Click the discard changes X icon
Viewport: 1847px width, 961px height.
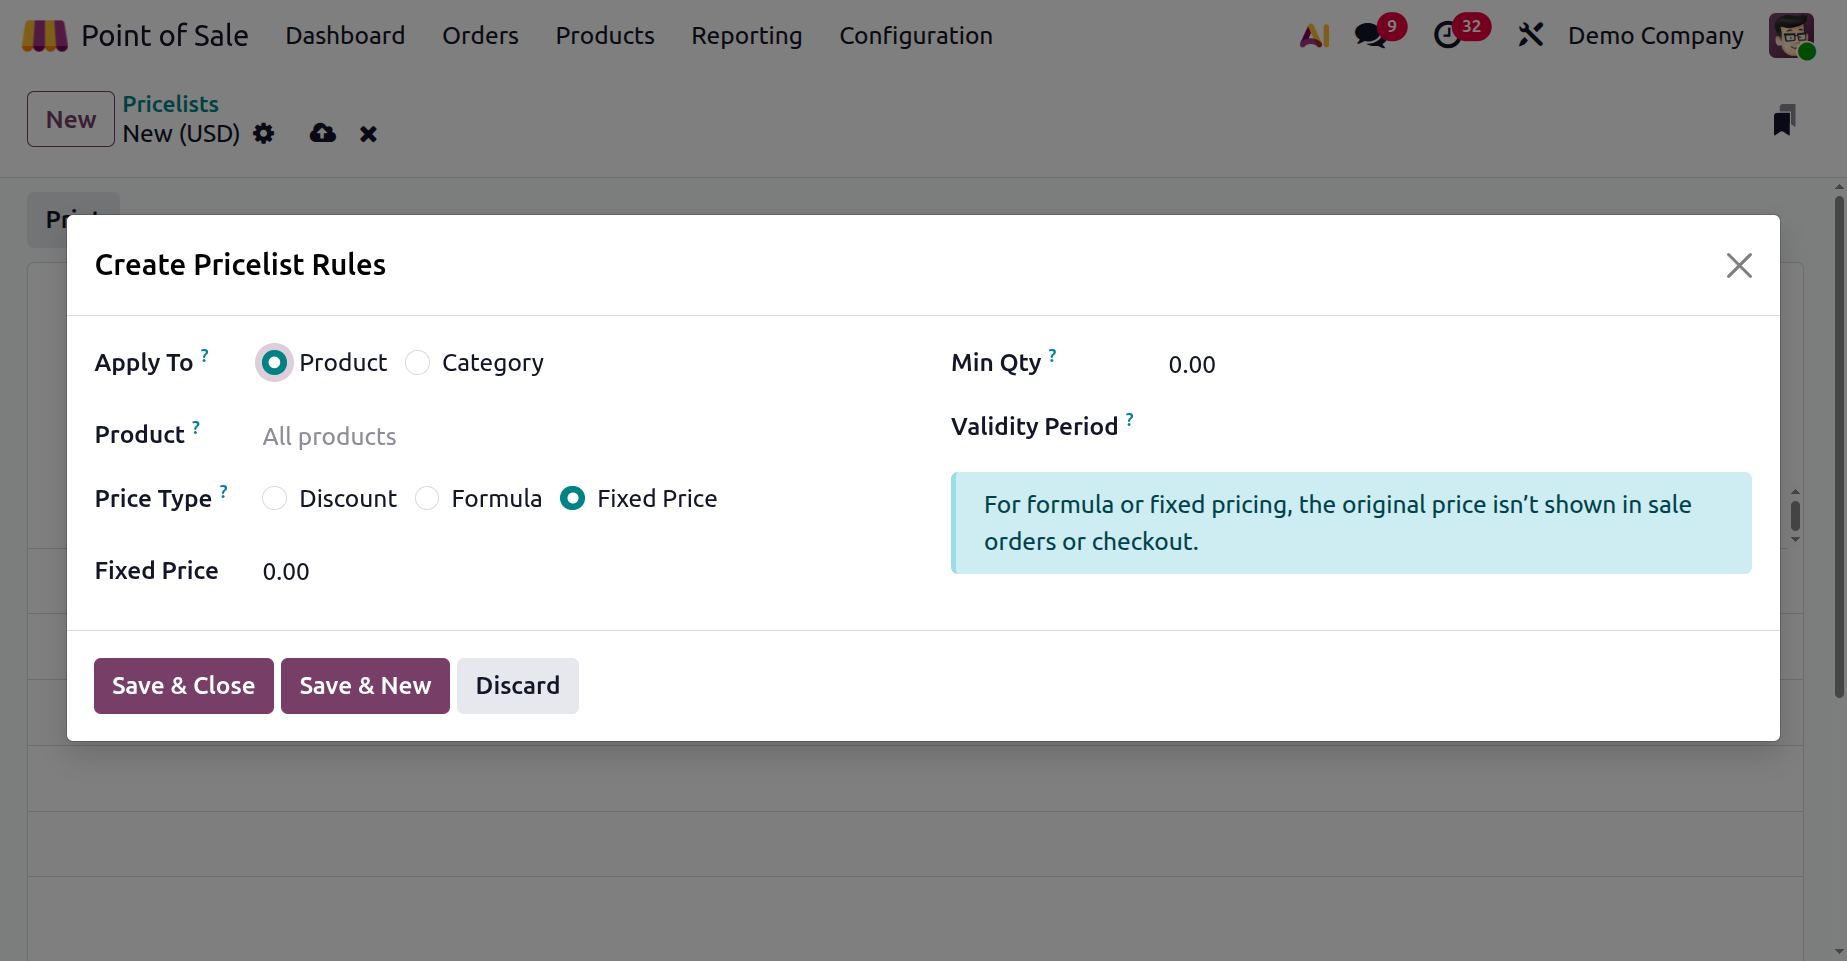(368, 134)
